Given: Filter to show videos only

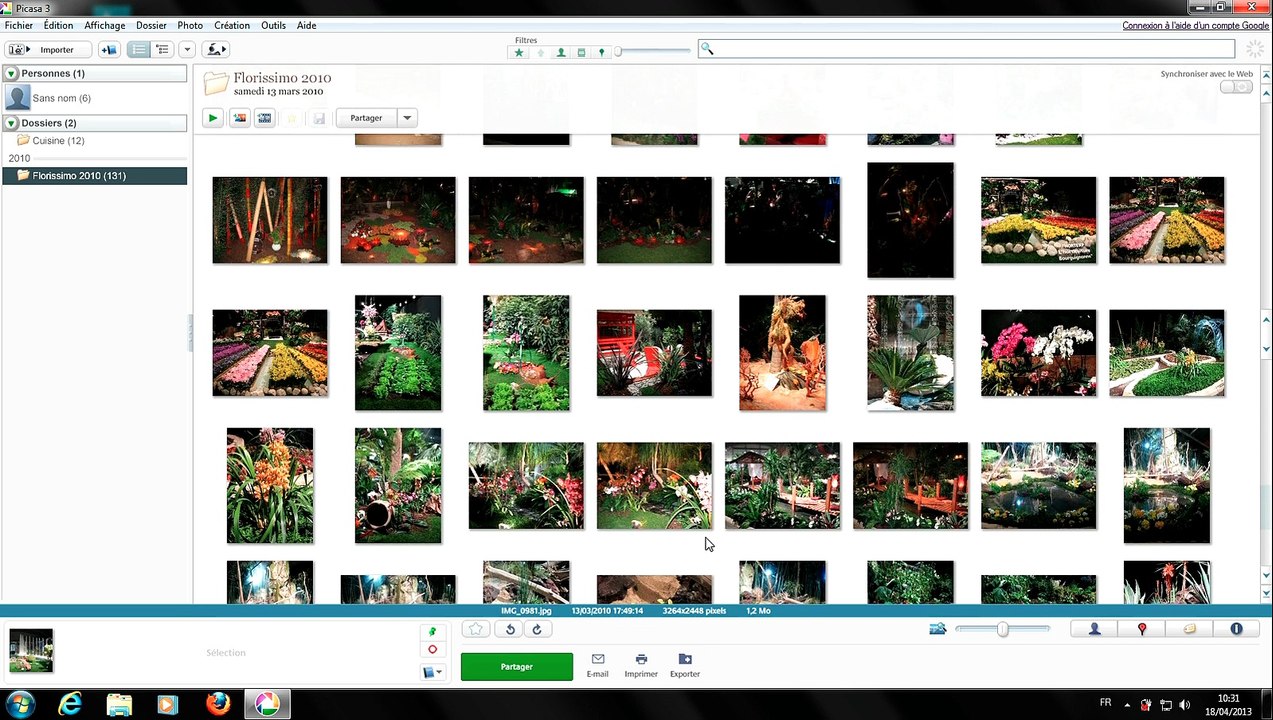Looking at the screenshot, I should point(581,52).
